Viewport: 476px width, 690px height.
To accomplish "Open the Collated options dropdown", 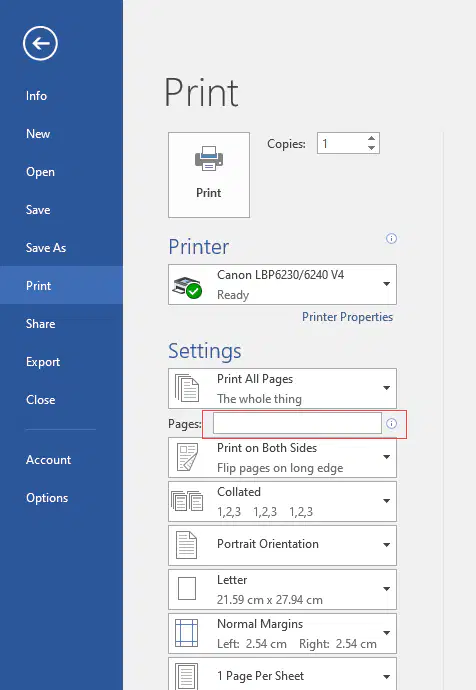I will tap(282, 501).
